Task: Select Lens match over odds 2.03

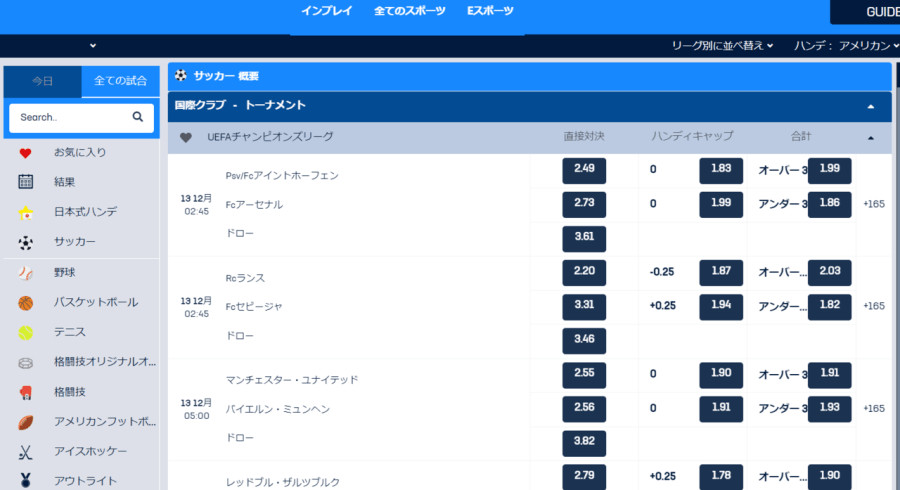Action: click(x=829, y=273)
